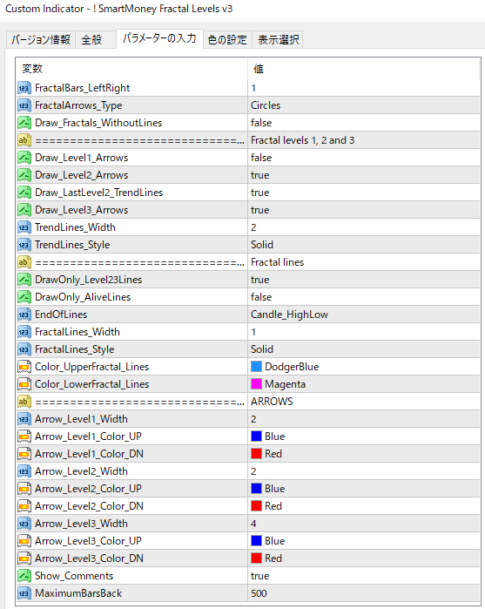The height and width of the screenshot is (609, 485).
Task: Open the EndOfLines Candle_HighLow dropdown value
Action: pos(364,315)
